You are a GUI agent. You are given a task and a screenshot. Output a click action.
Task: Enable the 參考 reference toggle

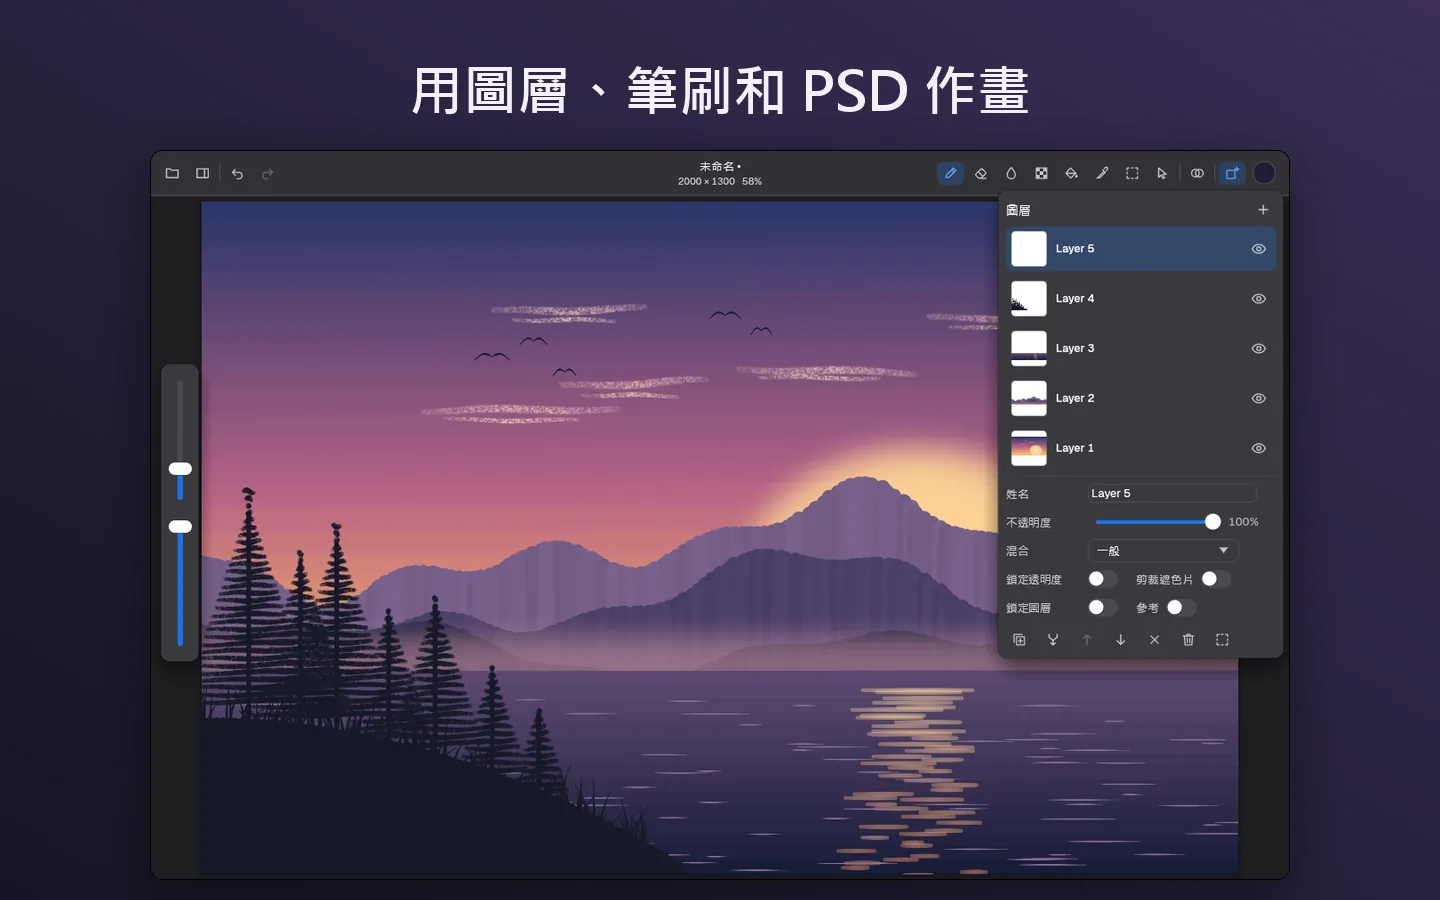1180,607
